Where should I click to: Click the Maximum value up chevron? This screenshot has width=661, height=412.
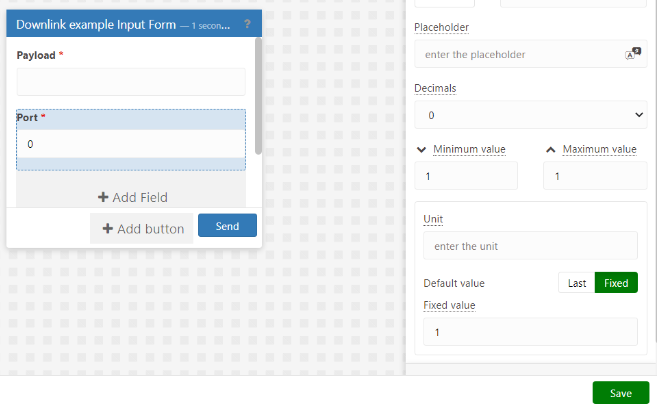(x=551, y=150)
